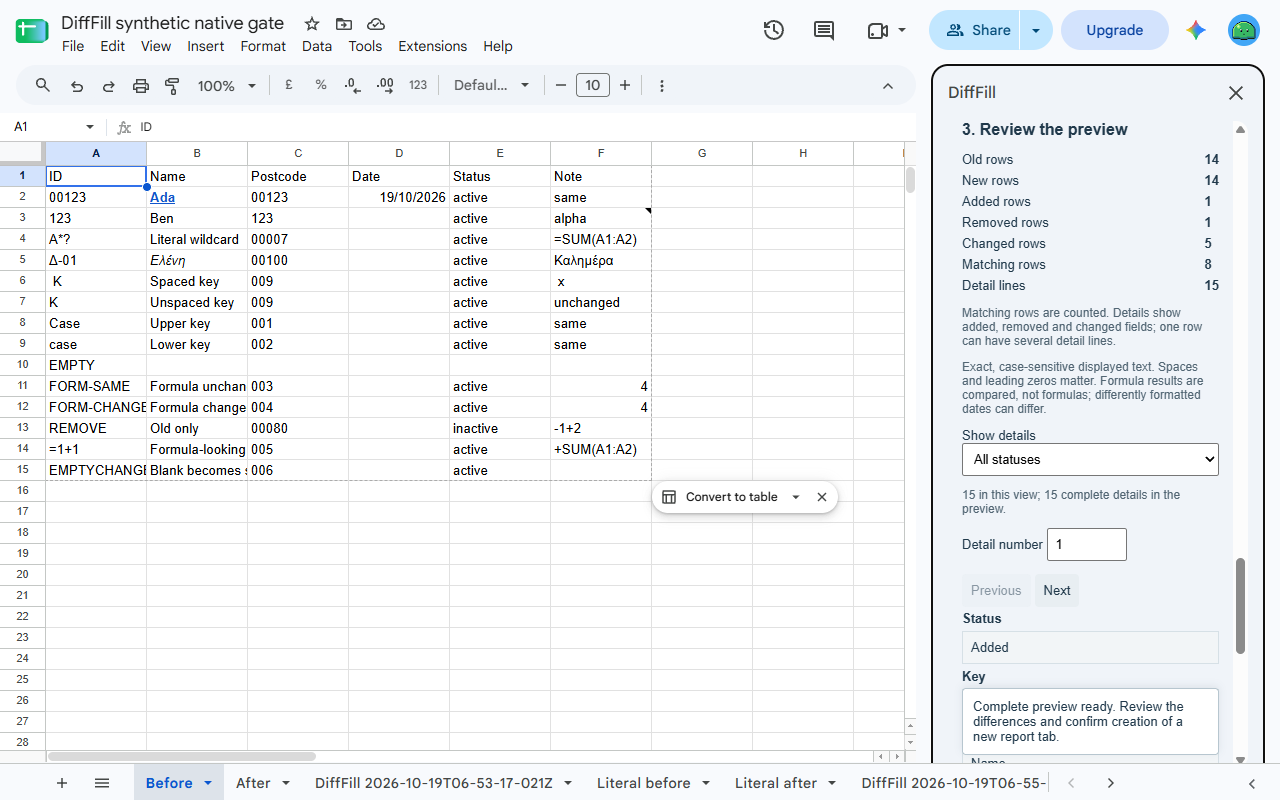Click the search menus magnifier icon
This screenshot has height=800, width=1280.
coord(43,86)
